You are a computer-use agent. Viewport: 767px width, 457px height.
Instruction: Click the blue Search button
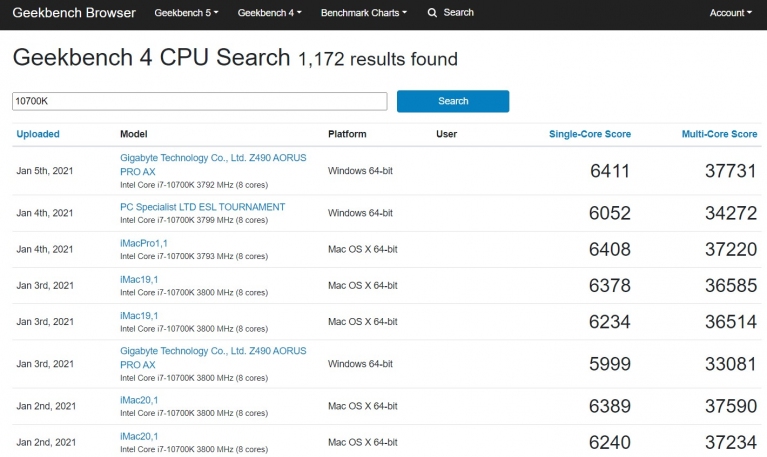pos(453,101)
